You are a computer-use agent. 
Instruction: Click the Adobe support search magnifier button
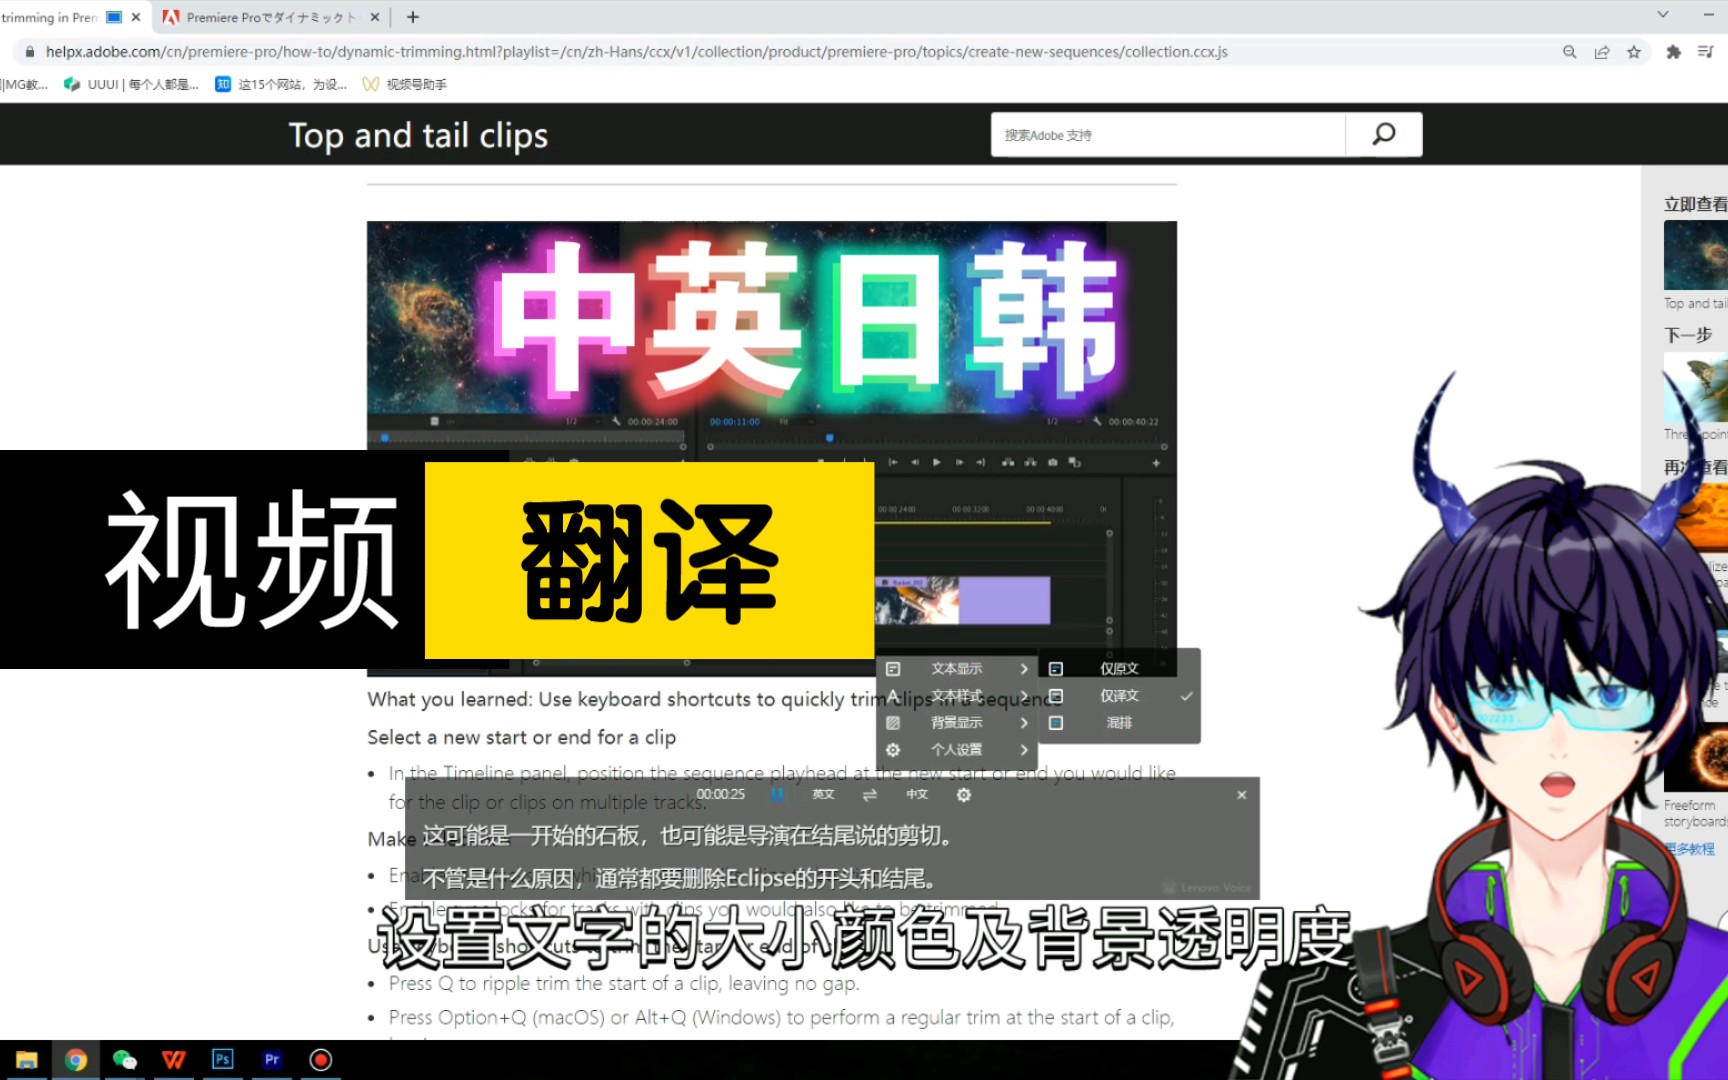click(x=1383, y=134)
